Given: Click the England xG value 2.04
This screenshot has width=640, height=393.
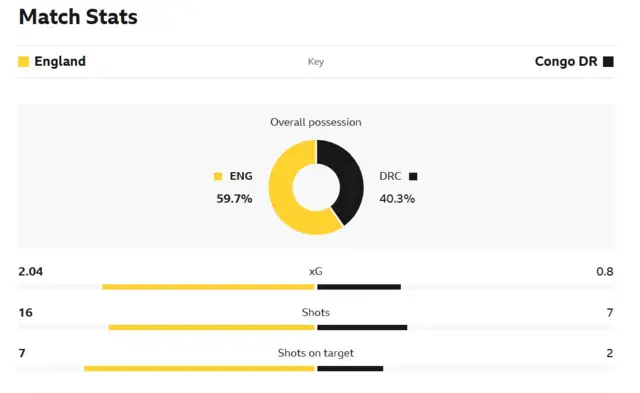Looking at the screenshot, I should tap(31, 271).
